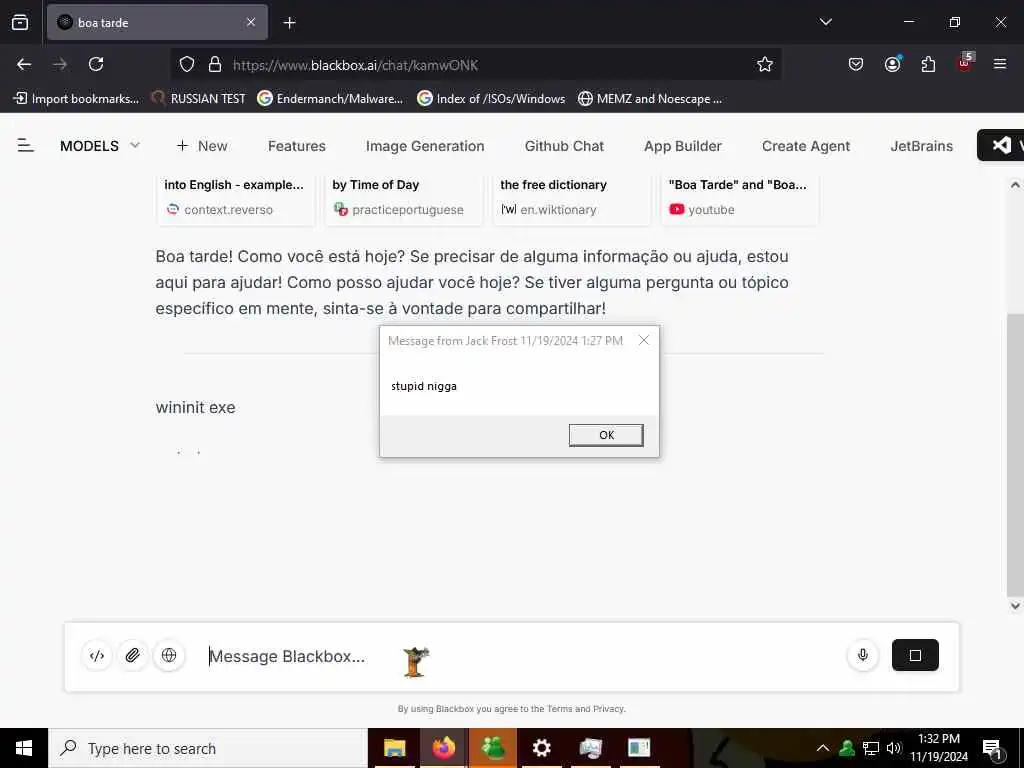This screenshot has width=1024, height=768.
Task: Click the VS Code extension button
Action: [x=1002, y=145]
